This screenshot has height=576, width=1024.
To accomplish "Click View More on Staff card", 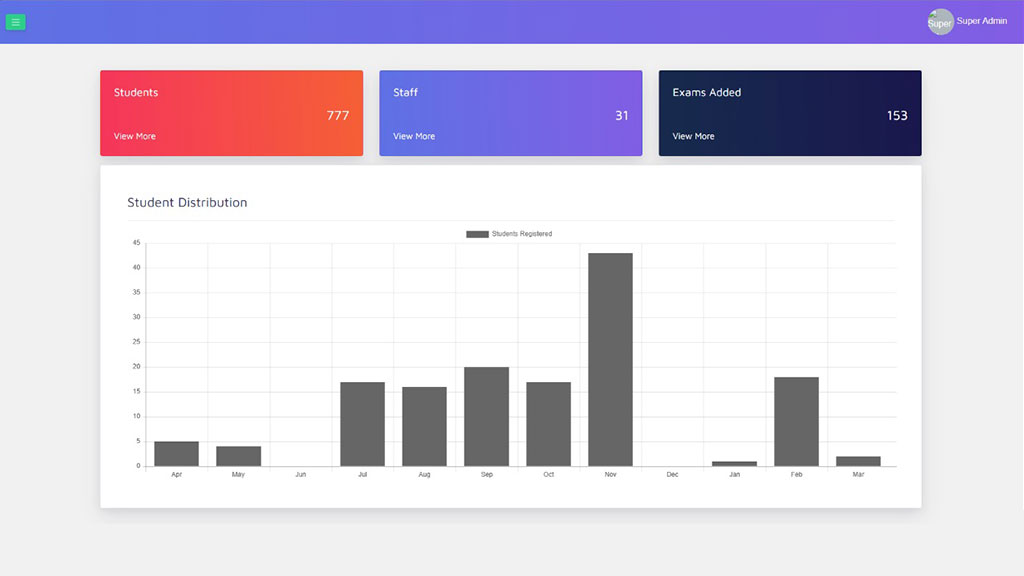I will click(413, 136).
